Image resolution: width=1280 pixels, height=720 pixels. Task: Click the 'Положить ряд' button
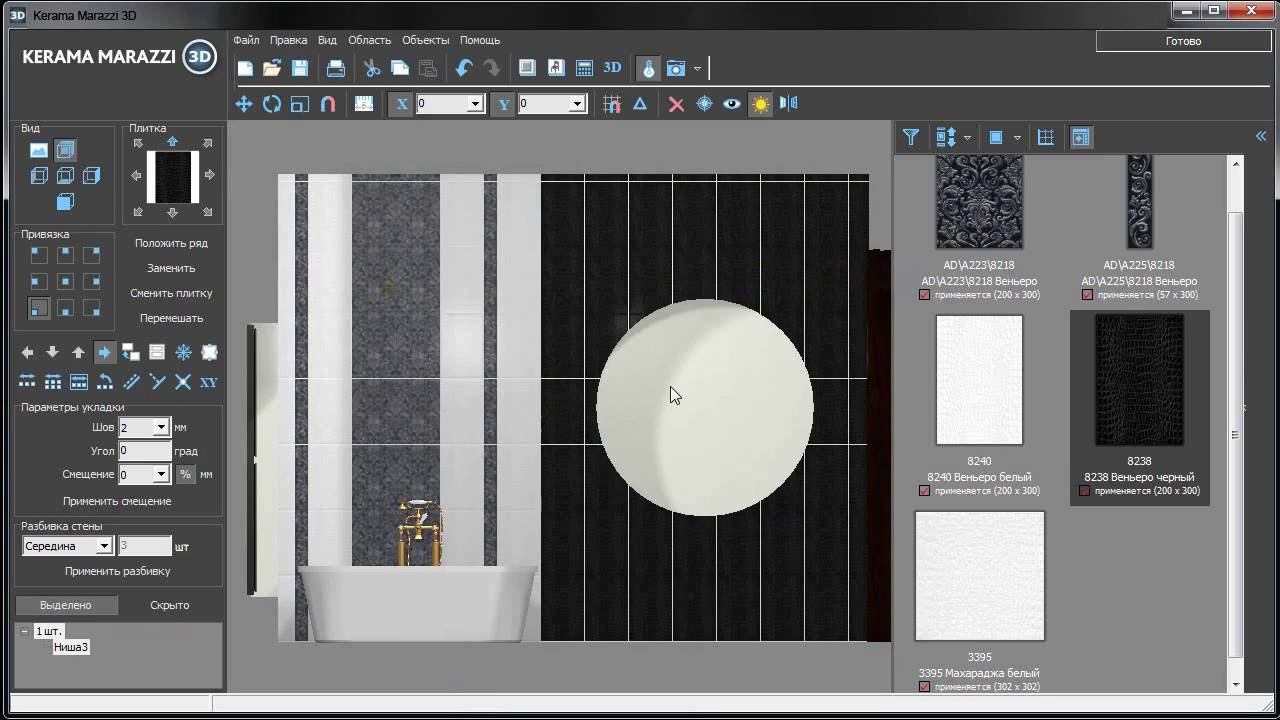click(171, 243)
